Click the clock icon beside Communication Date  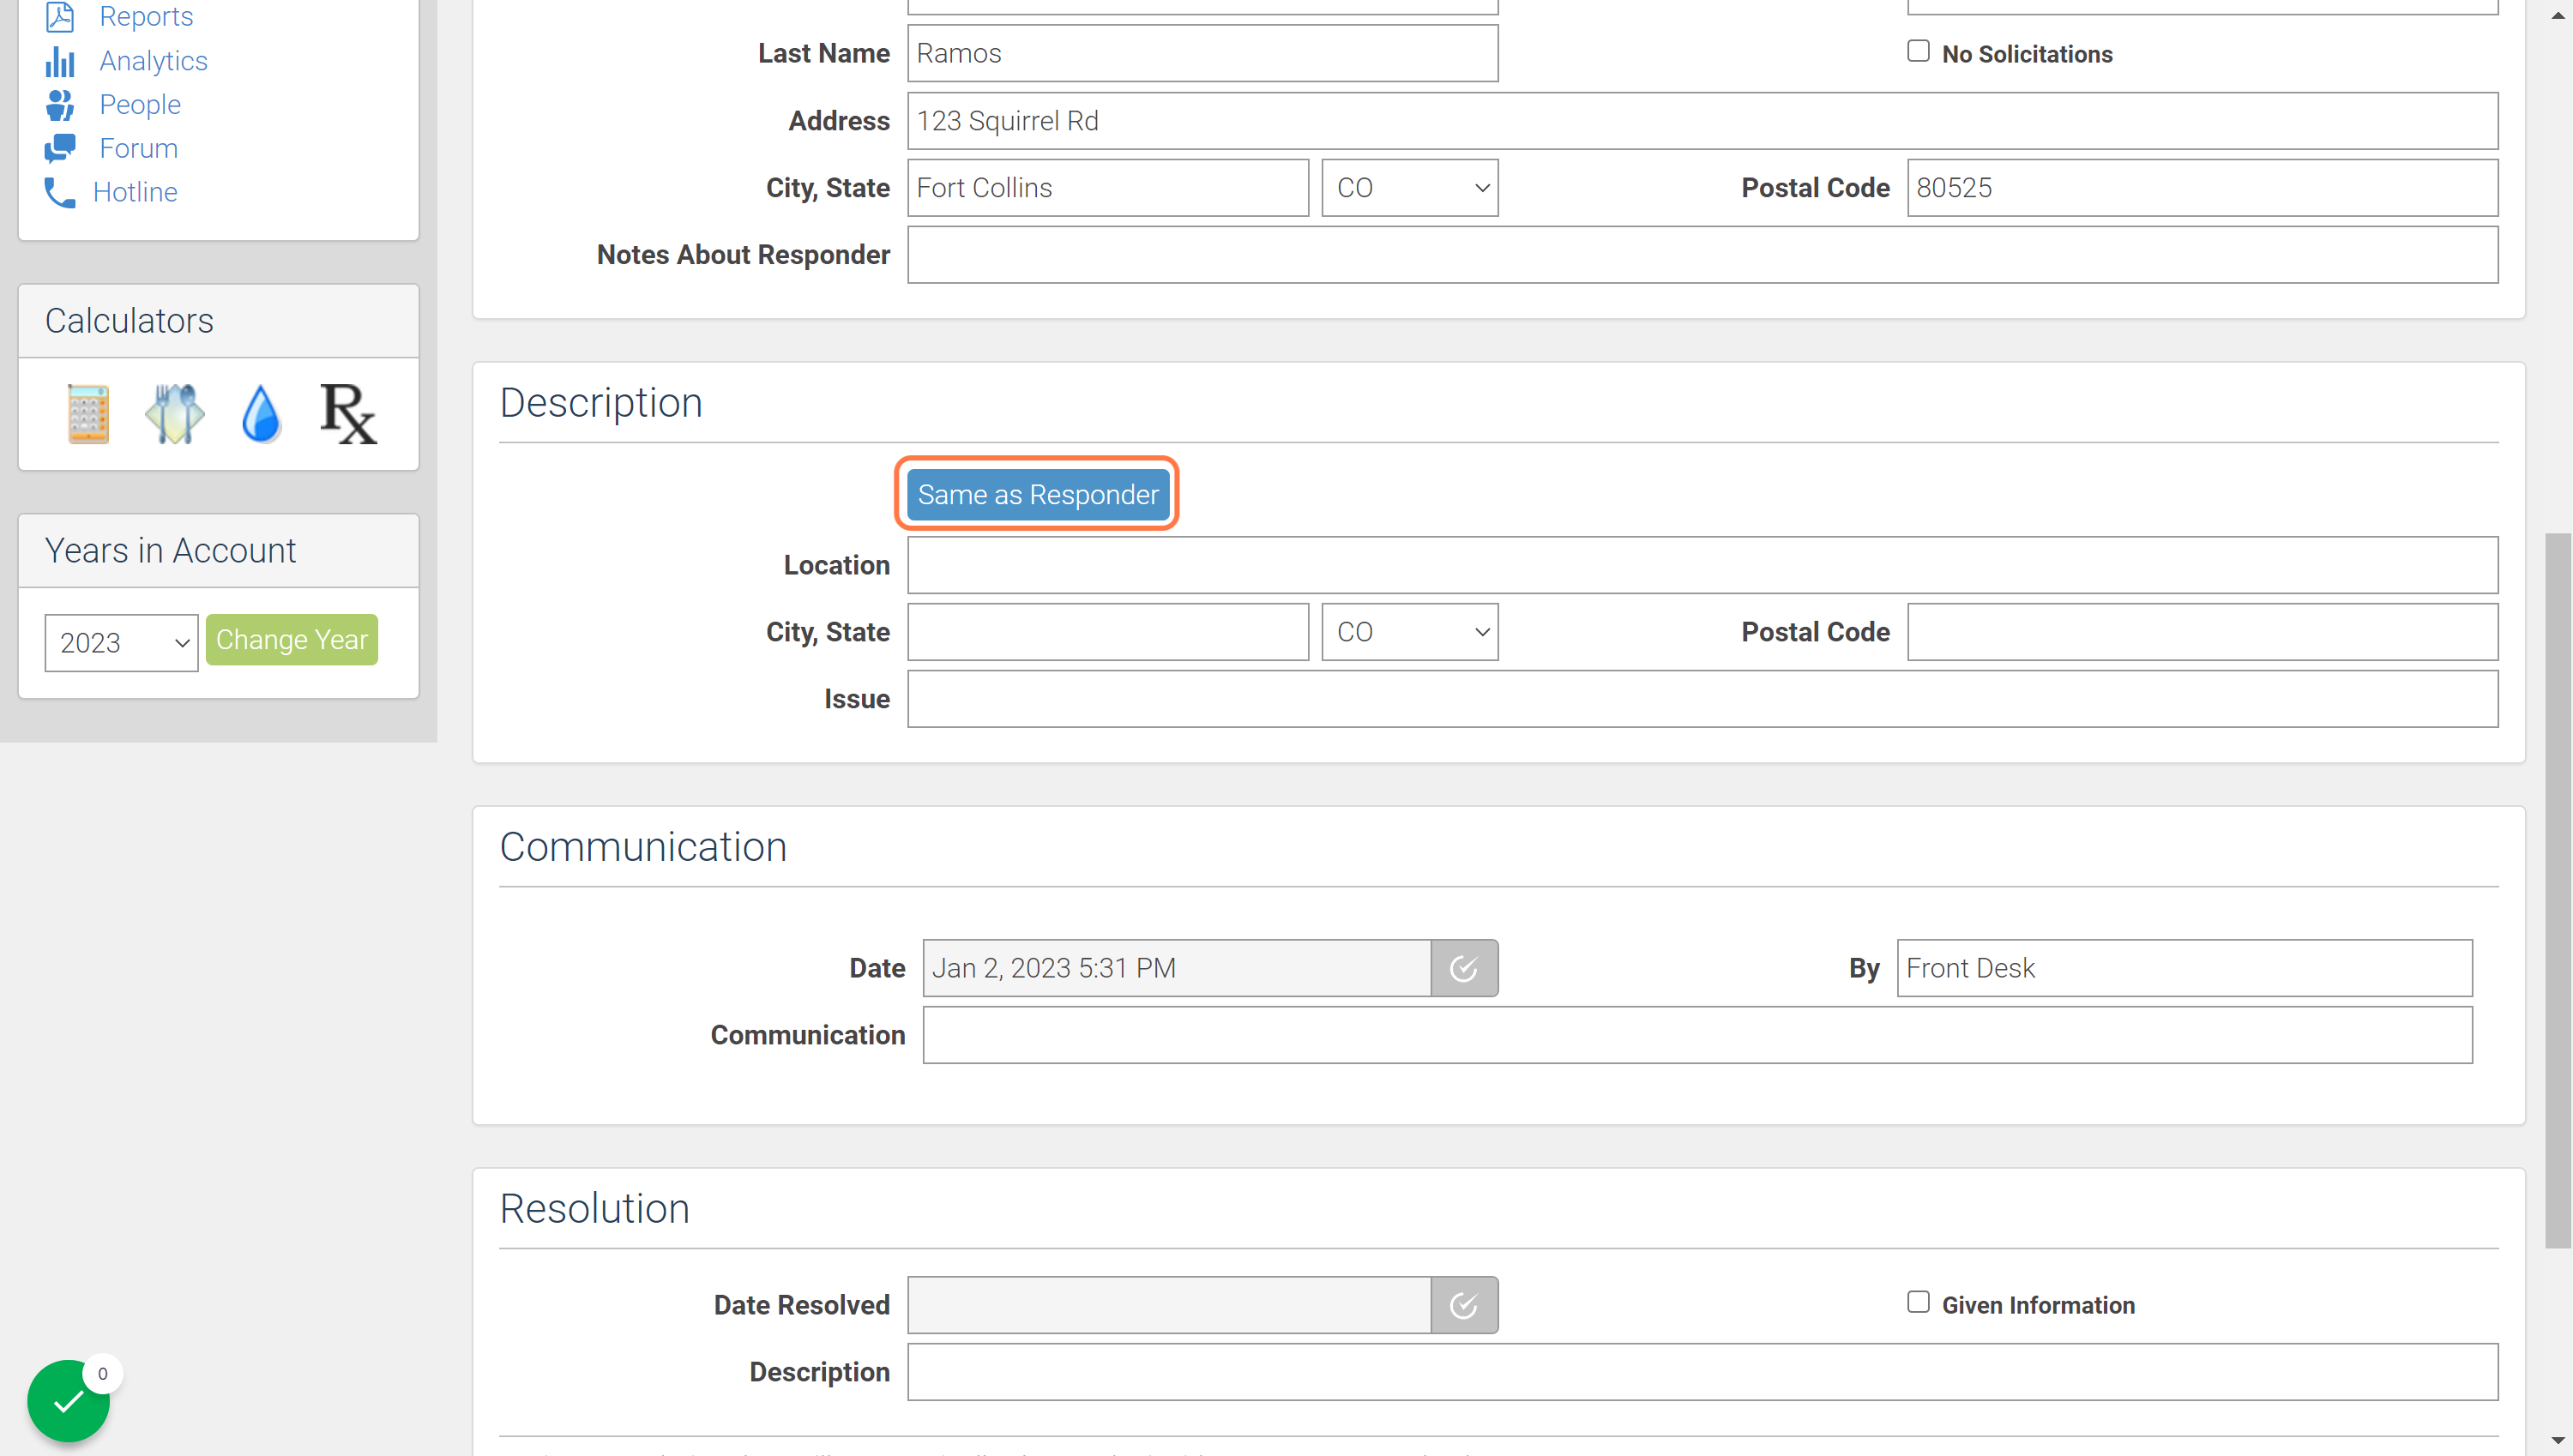(1464, 968)
